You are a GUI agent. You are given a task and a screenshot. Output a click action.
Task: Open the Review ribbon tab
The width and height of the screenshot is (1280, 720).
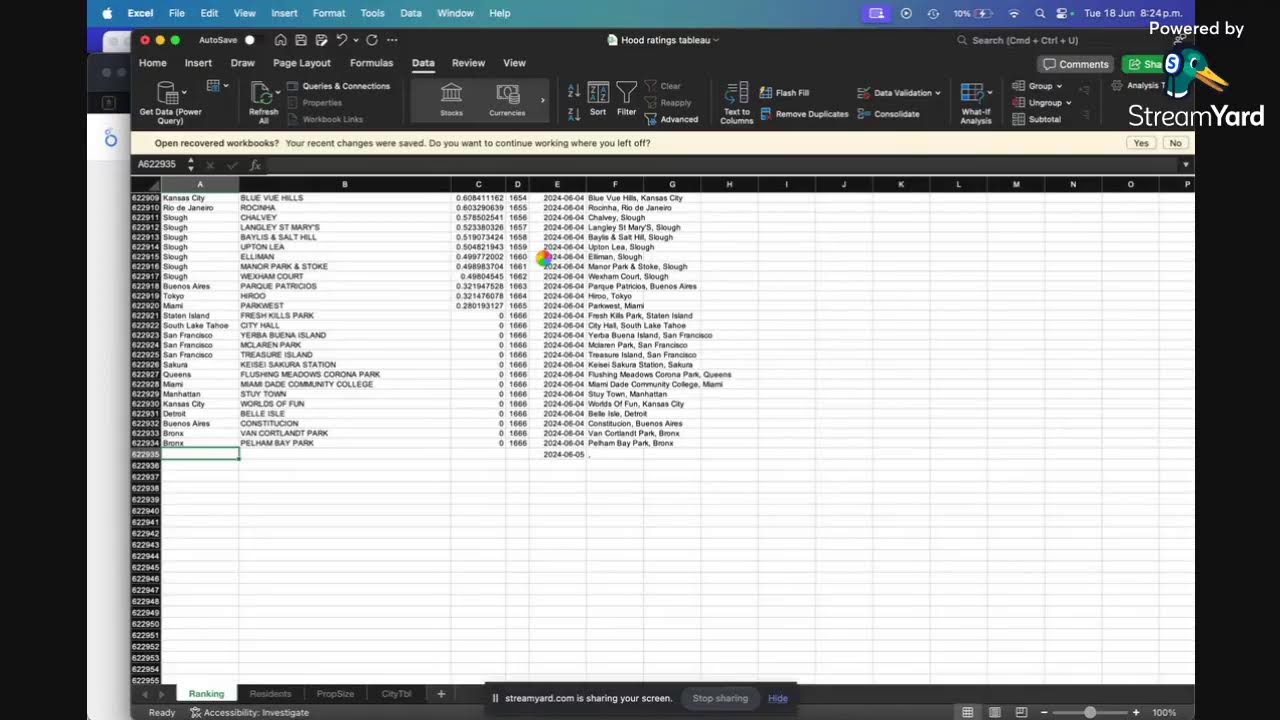tap(468, 63)
